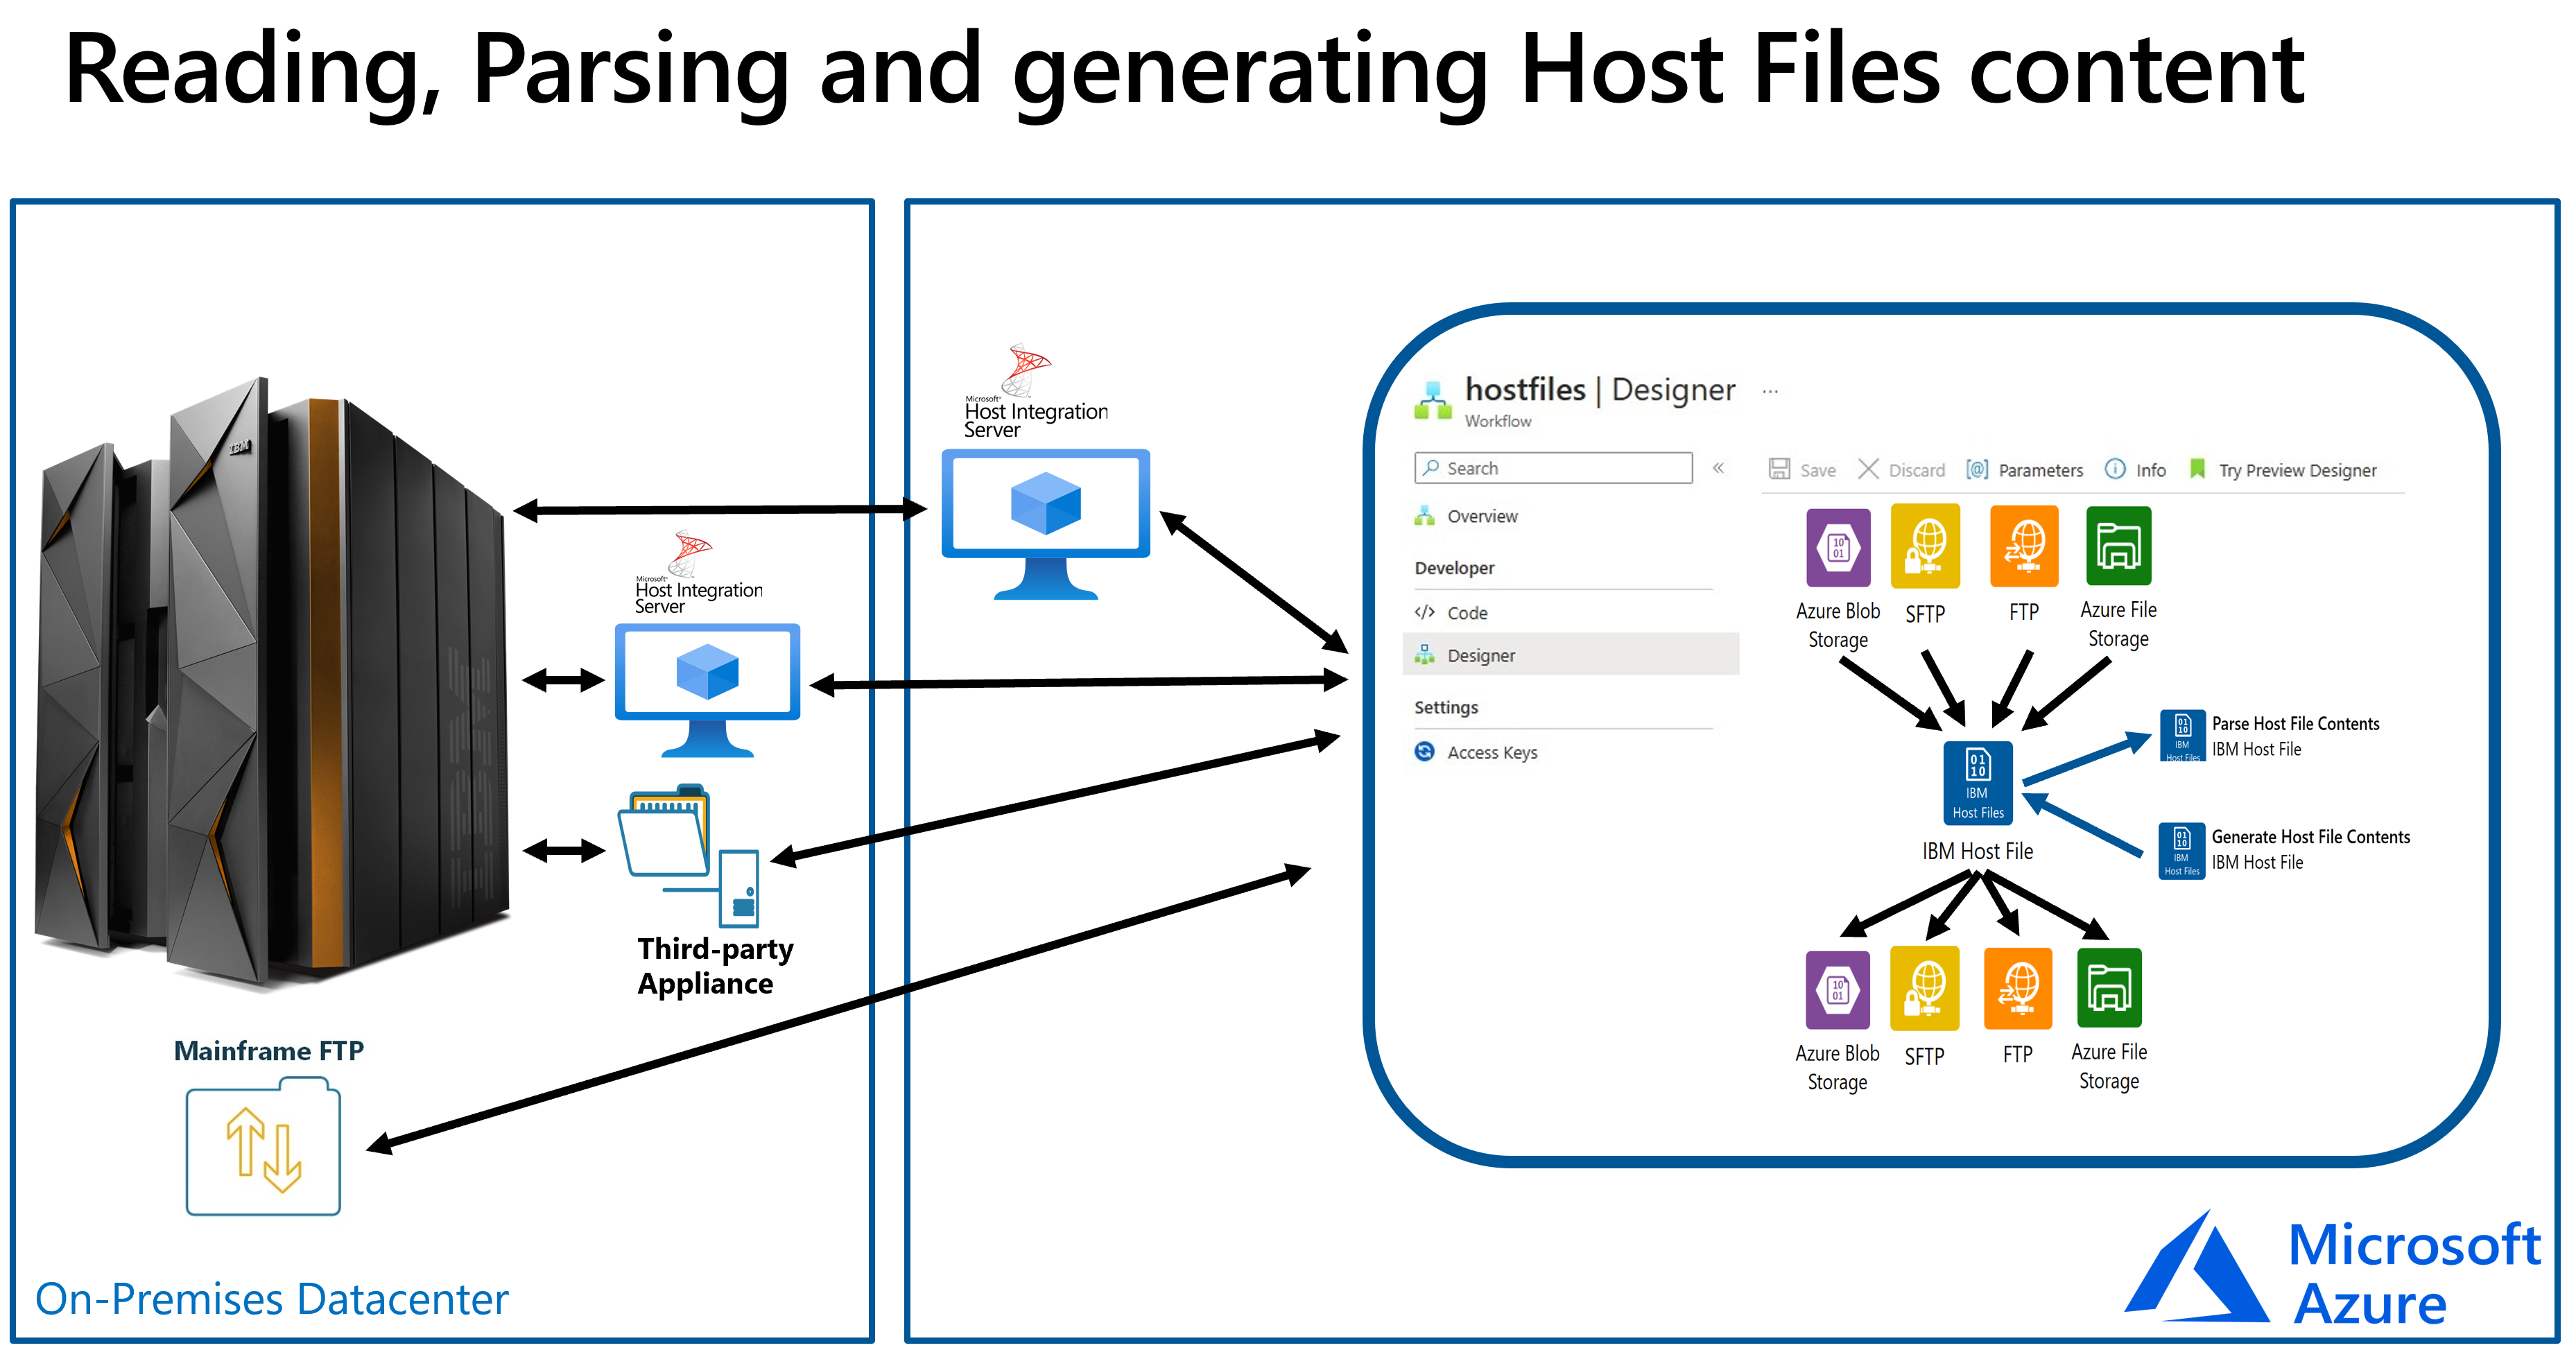Select the Designer menu item

1570,655
